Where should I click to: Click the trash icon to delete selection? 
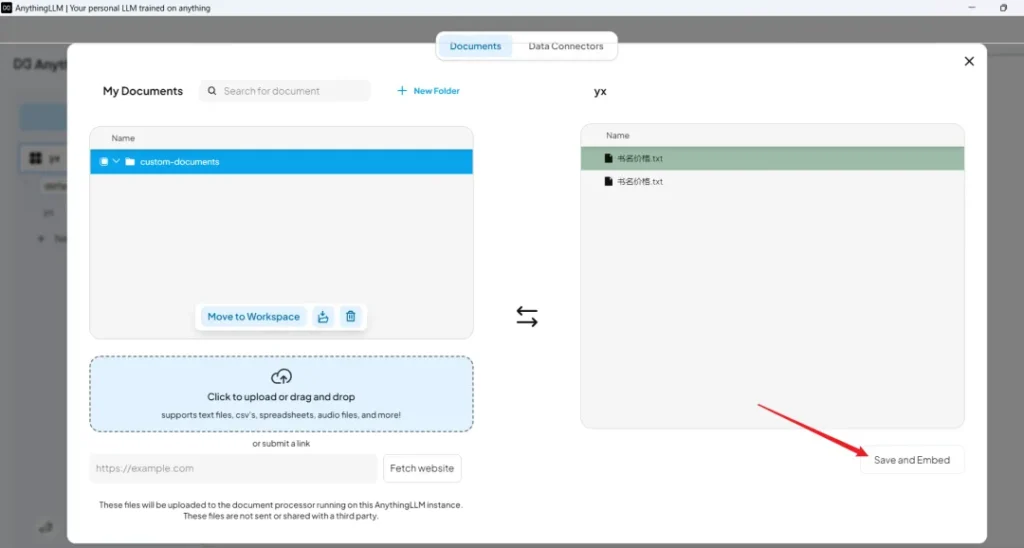(350, 317)
